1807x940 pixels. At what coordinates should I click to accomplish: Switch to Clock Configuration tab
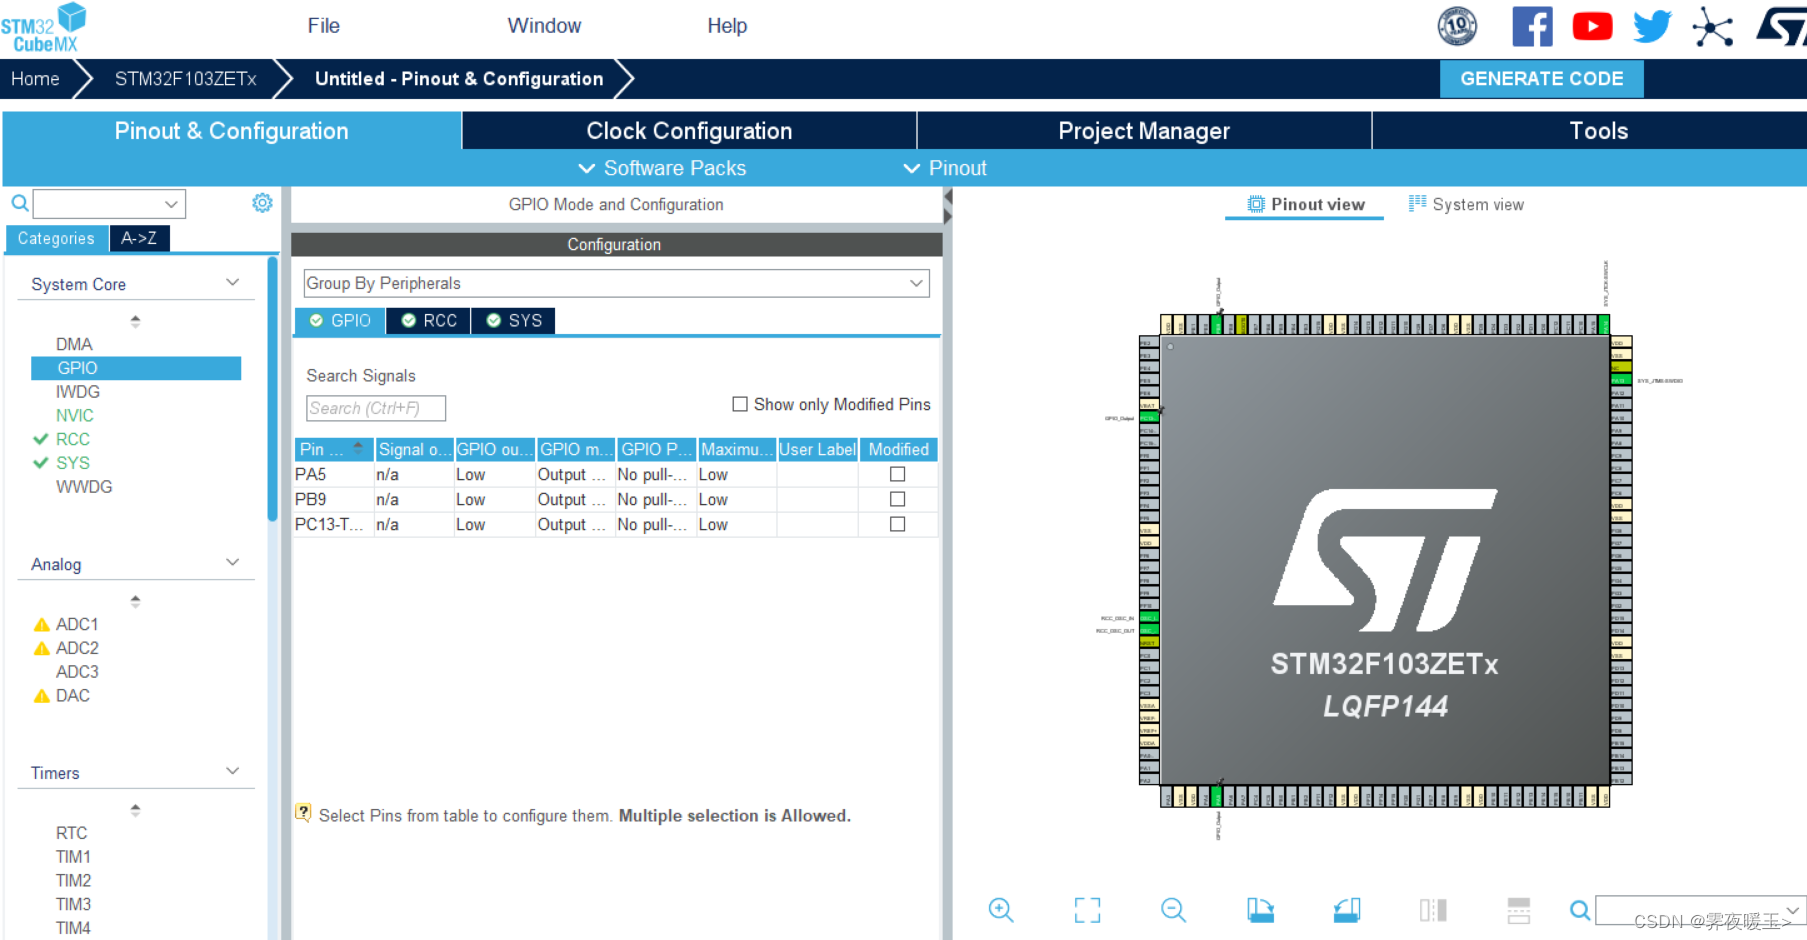click(689, 131)
